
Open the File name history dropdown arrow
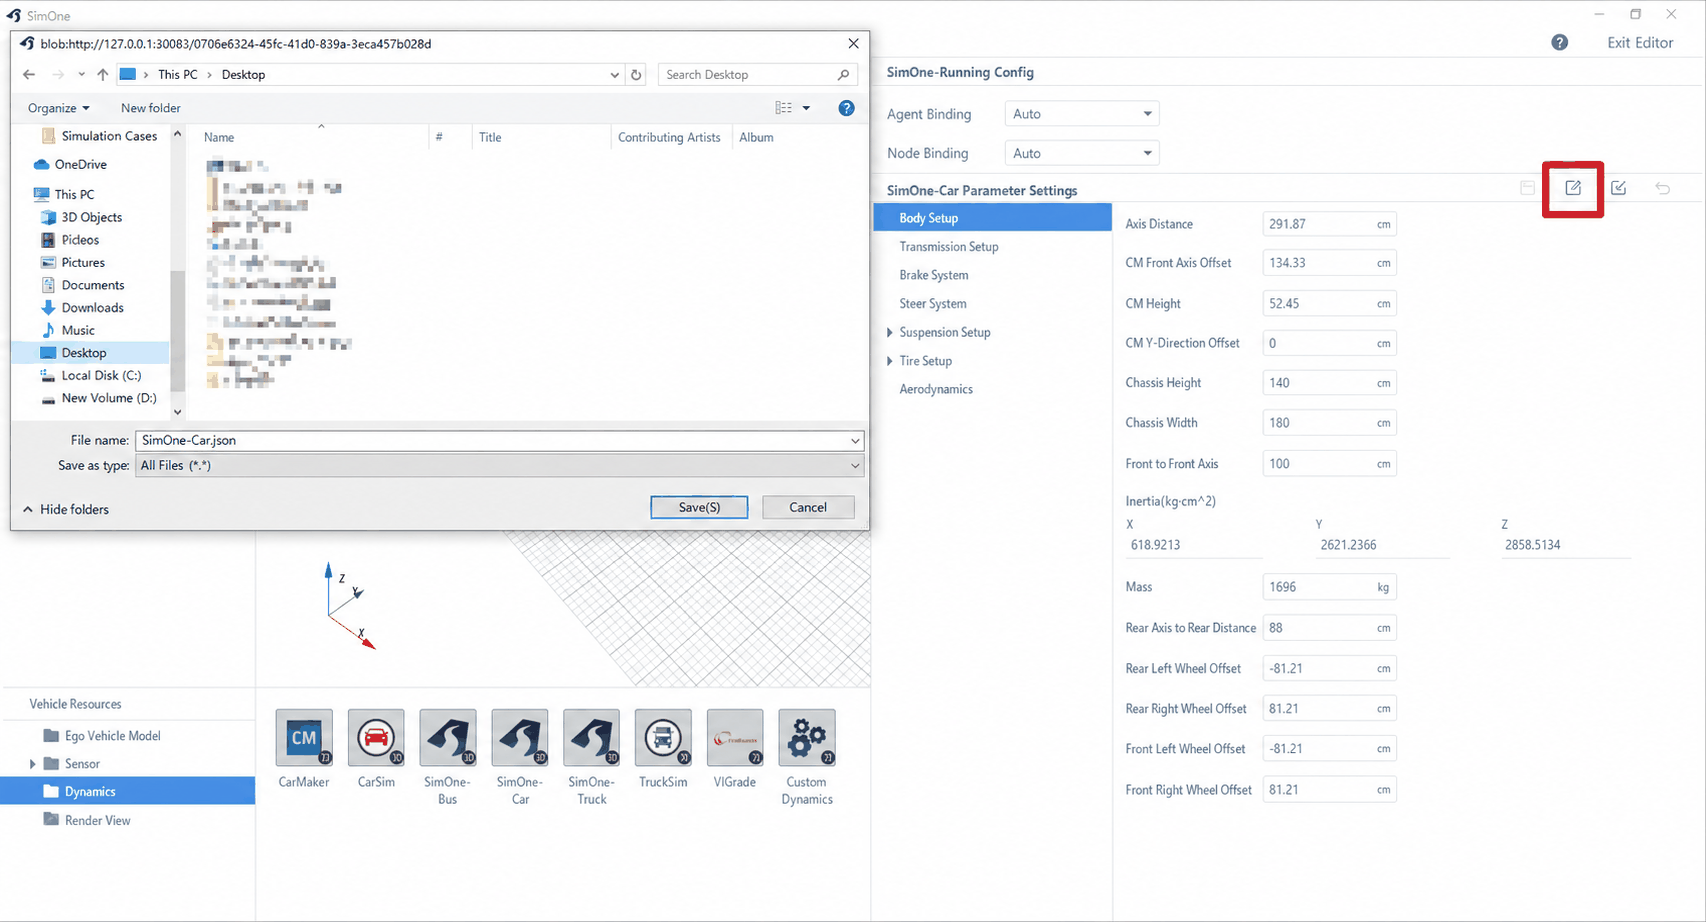[855, 440]
